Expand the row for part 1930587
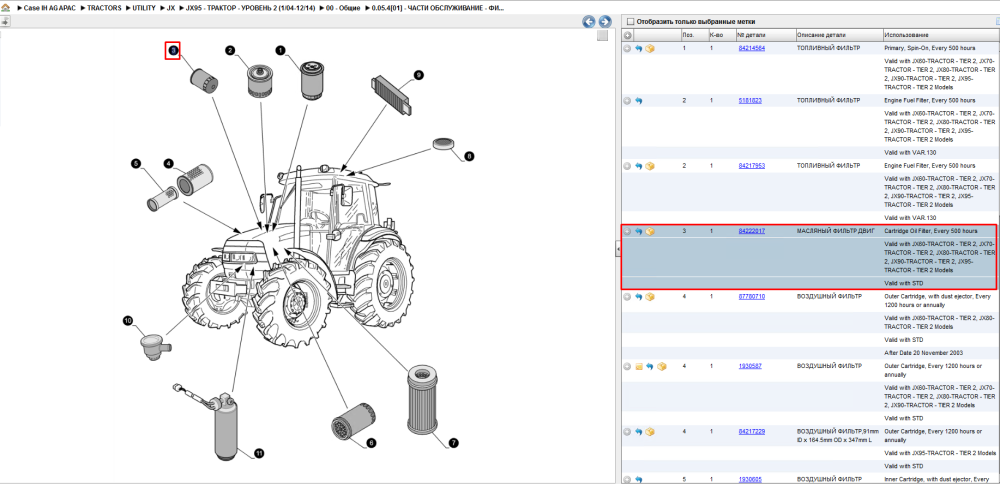The width and height of the screenshot is (1000, 484). click(x=628, y=367)
